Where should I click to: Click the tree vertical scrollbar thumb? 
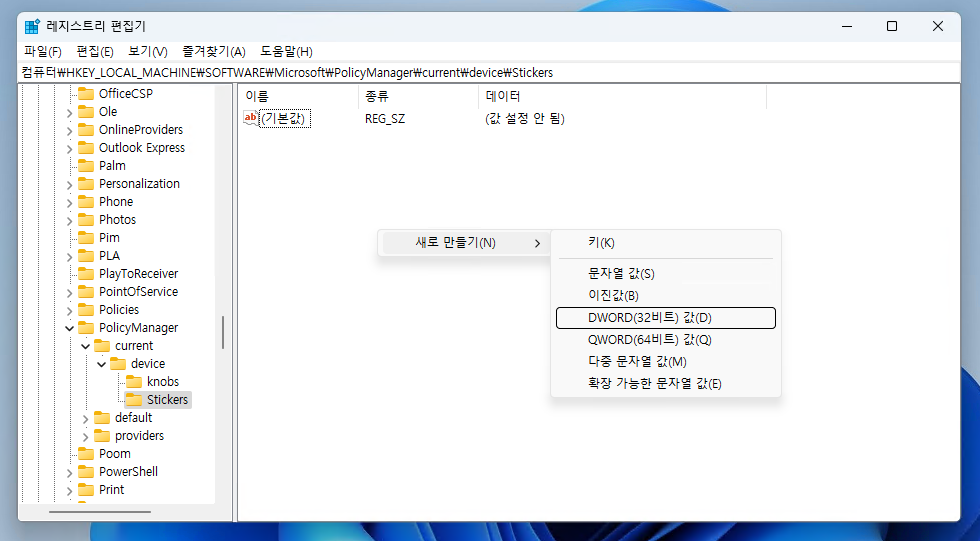tap(222, 332)
